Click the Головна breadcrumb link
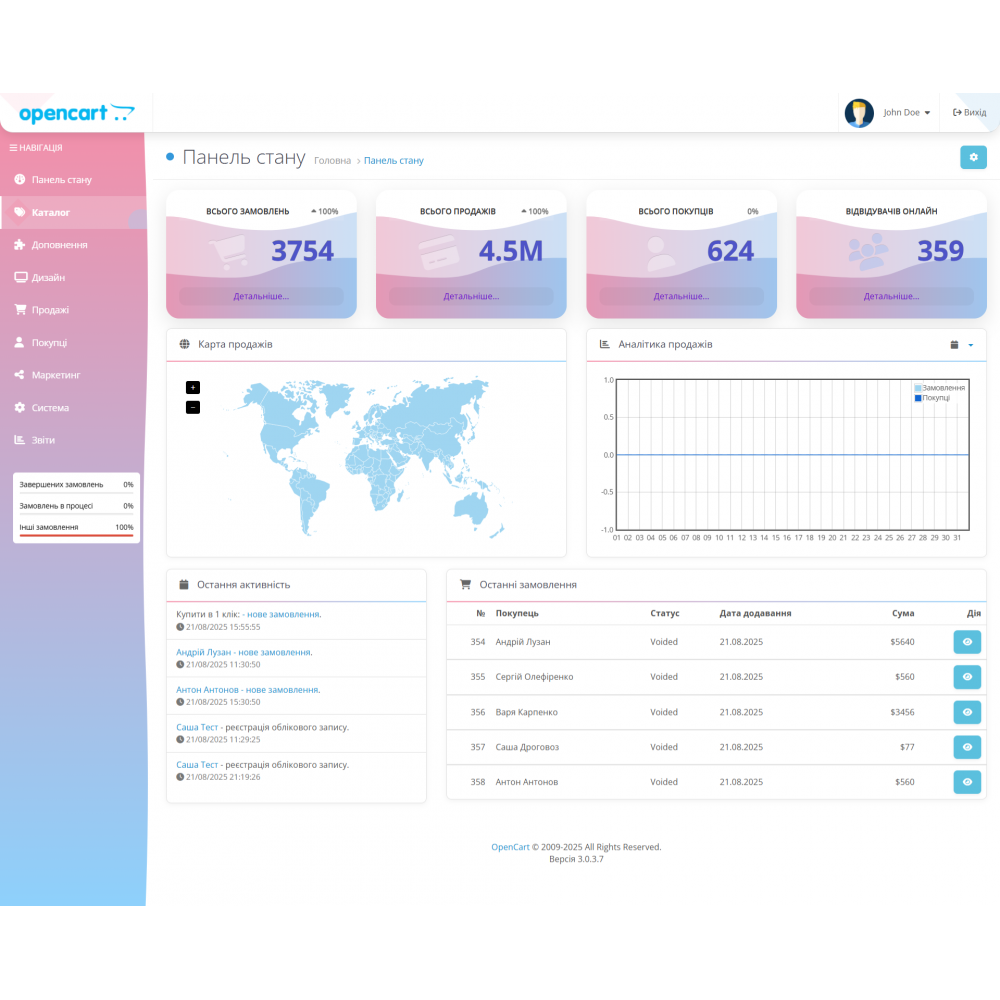The height and width of the screenshot is (1000, 1000). coord(332,160)
